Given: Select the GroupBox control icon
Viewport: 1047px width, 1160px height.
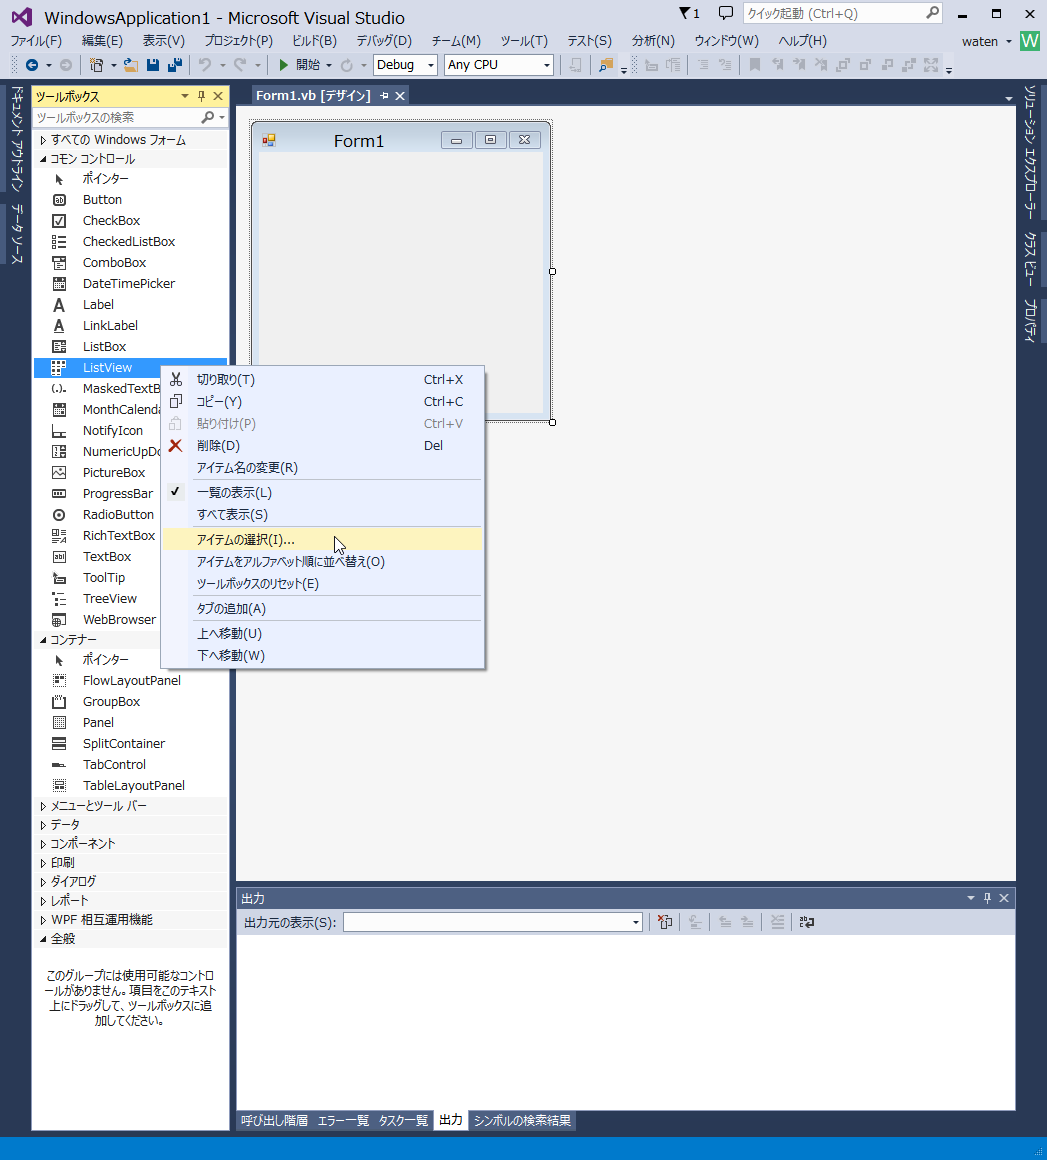Looking at the screenshot, I should pyautogui.click(x=59, y=701).
